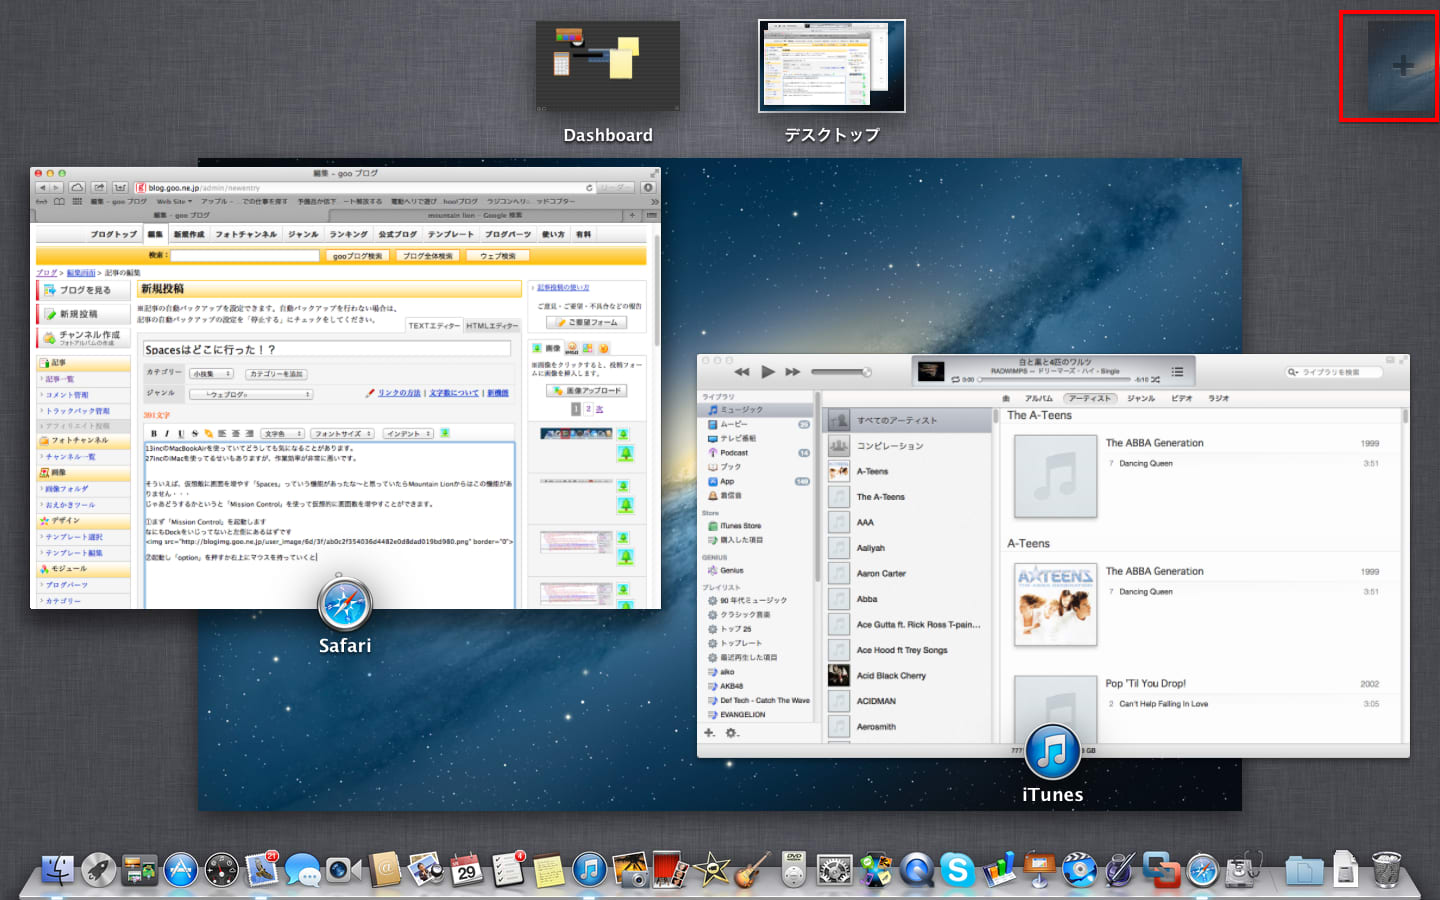The width and height of the screenshot is (1440, 900).
Task: Click the iTunes Up Next list icon
Action: coord(1177,372)
